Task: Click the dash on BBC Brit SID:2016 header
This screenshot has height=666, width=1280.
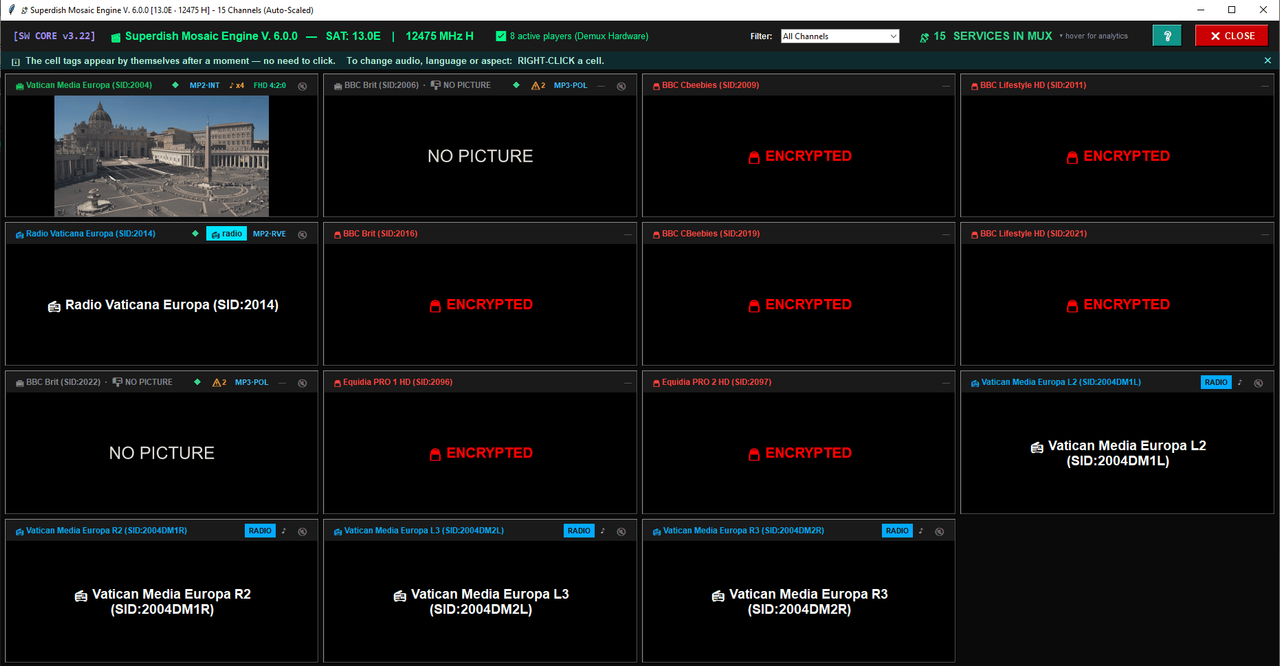Action: coord(628,234)
